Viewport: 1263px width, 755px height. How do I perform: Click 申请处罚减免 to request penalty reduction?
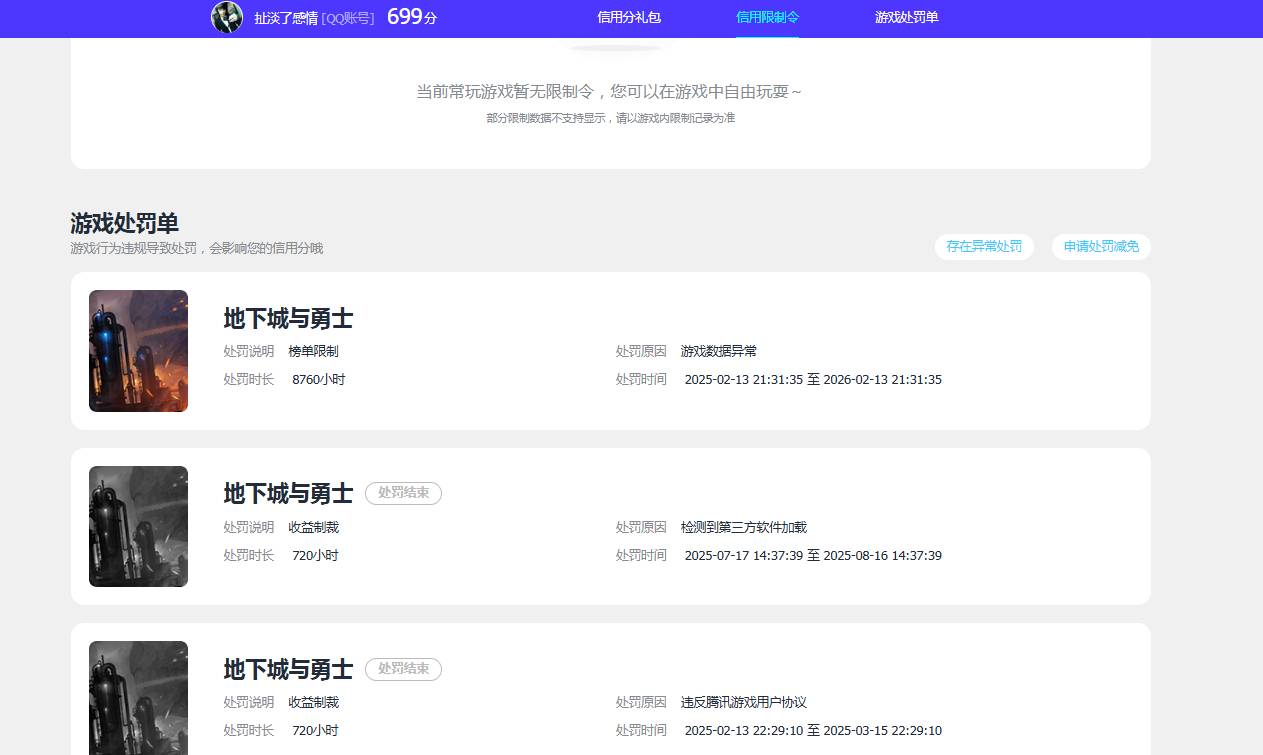tap(1100, 247)
